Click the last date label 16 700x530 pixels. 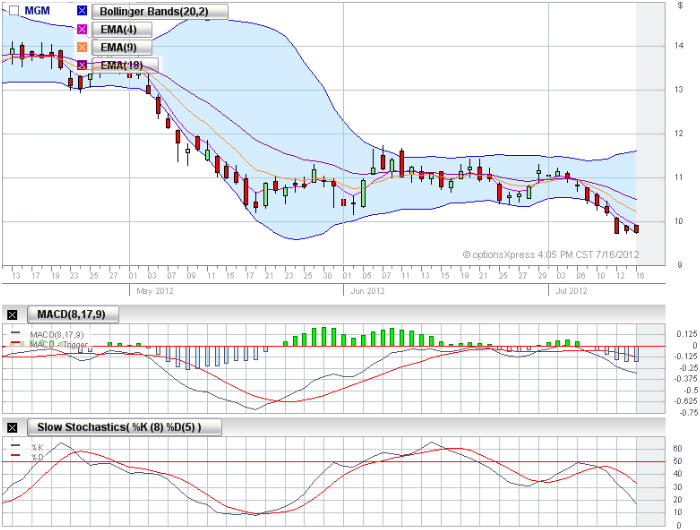(x=640, y=275)
